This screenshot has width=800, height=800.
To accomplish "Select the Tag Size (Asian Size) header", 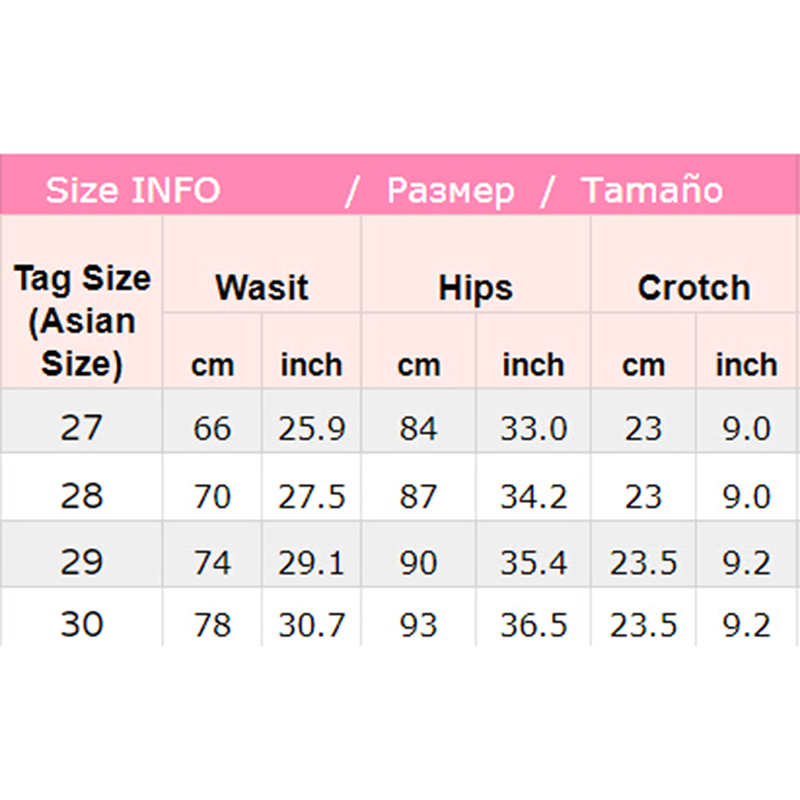I will (x=82, y=321).
